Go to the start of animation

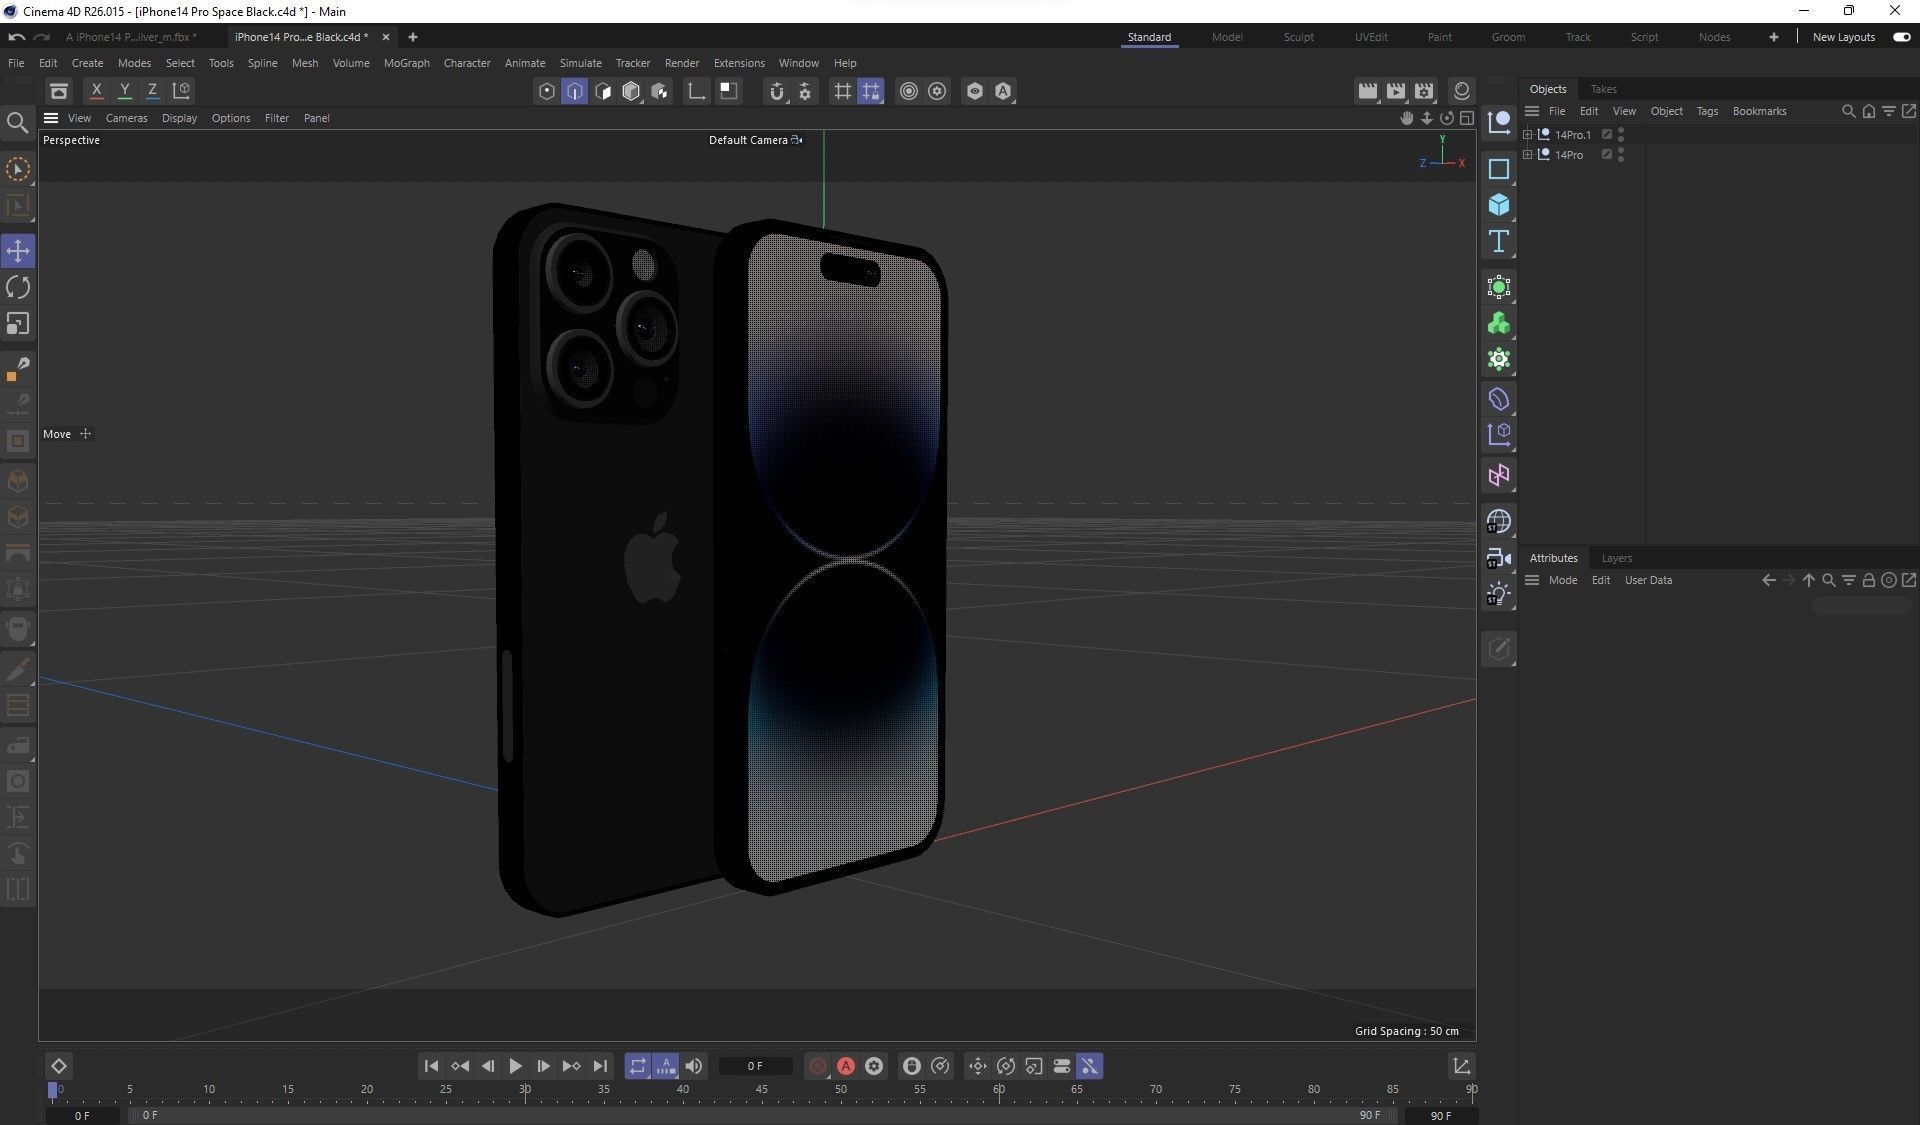[431, 1066]
